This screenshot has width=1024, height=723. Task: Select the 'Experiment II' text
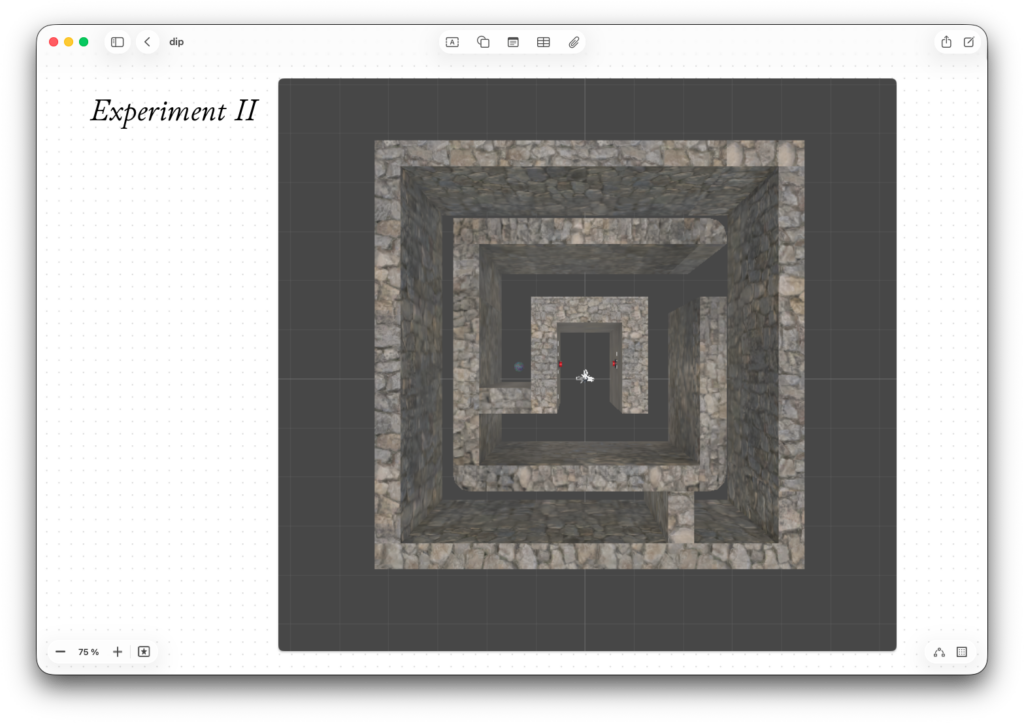tap(174, 111)
